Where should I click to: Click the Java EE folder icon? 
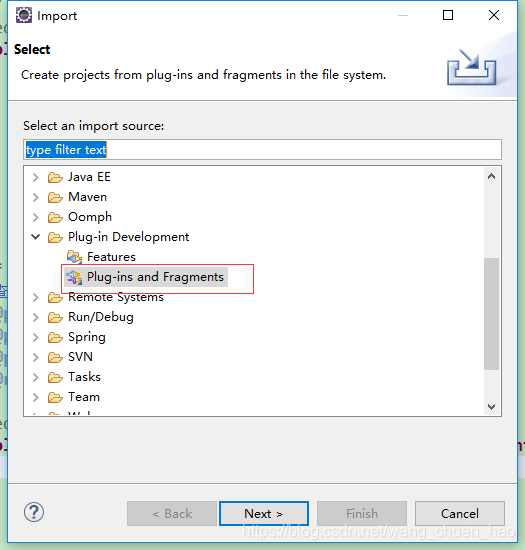pos(55,177)
